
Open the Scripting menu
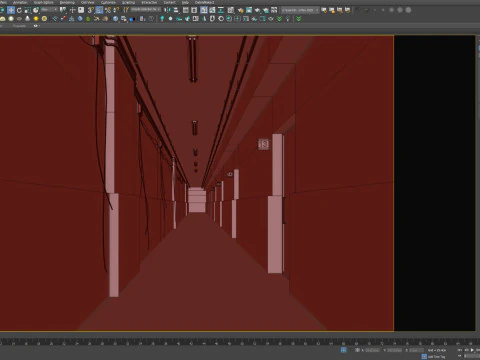[x=128, y=2]
